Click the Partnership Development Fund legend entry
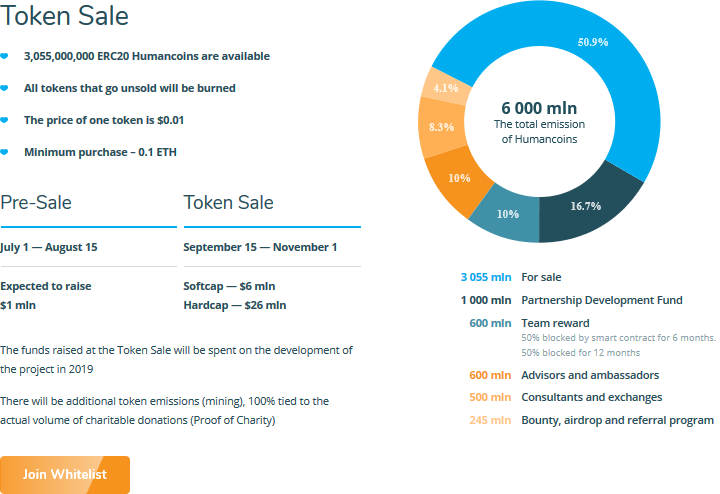Image resolution: width=720 pixels, height=494 pixels. (572, 300)
